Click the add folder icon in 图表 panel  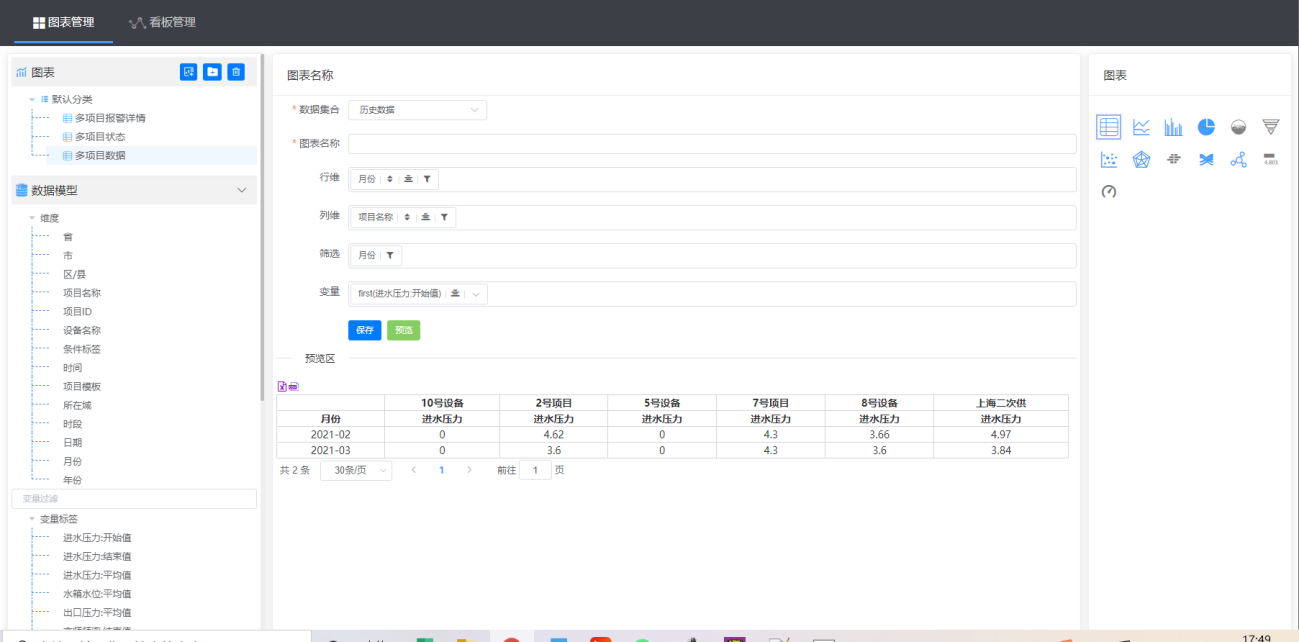(x=212, y=72)
